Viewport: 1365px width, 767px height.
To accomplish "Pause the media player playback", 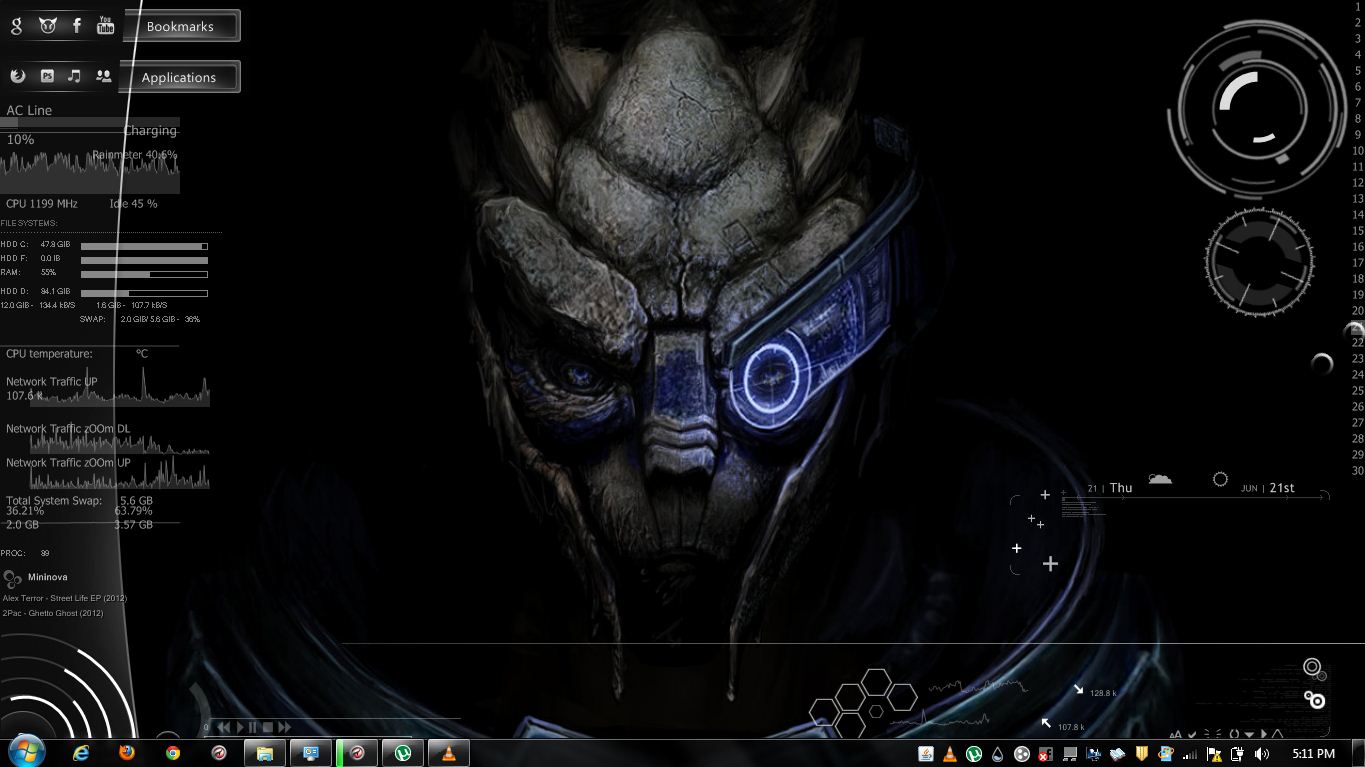I will click(x=252, y=727).
